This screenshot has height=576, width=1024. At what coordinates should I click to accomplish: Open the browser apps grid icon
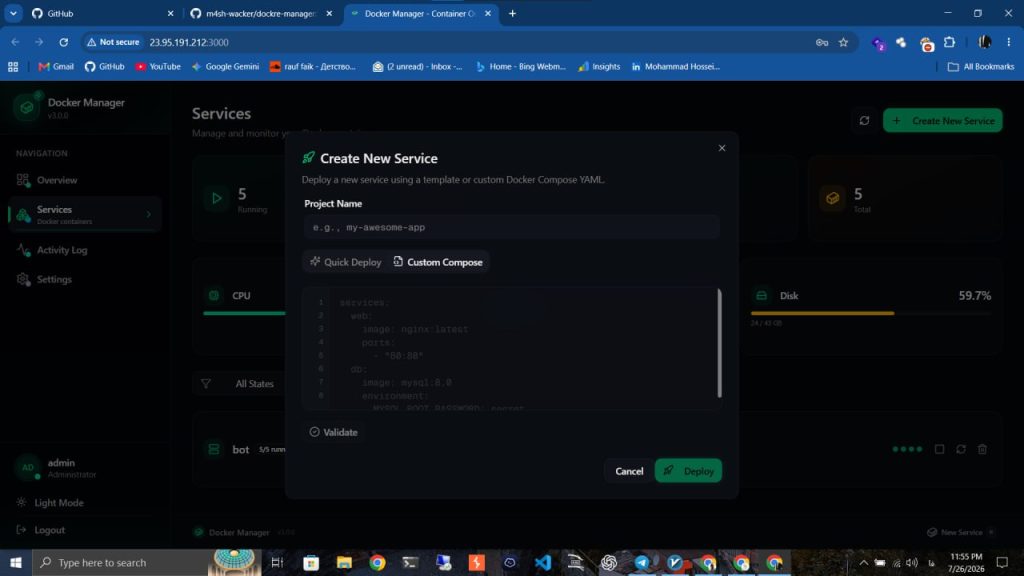[13, 67]
